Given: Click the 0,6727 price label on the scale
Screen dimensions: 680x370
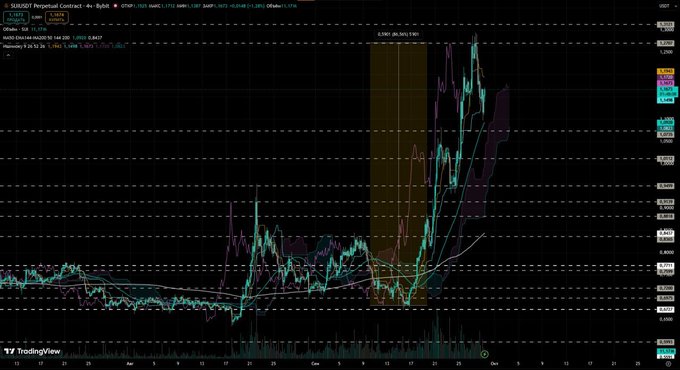Looking at the screenshot, I should 666,309.
